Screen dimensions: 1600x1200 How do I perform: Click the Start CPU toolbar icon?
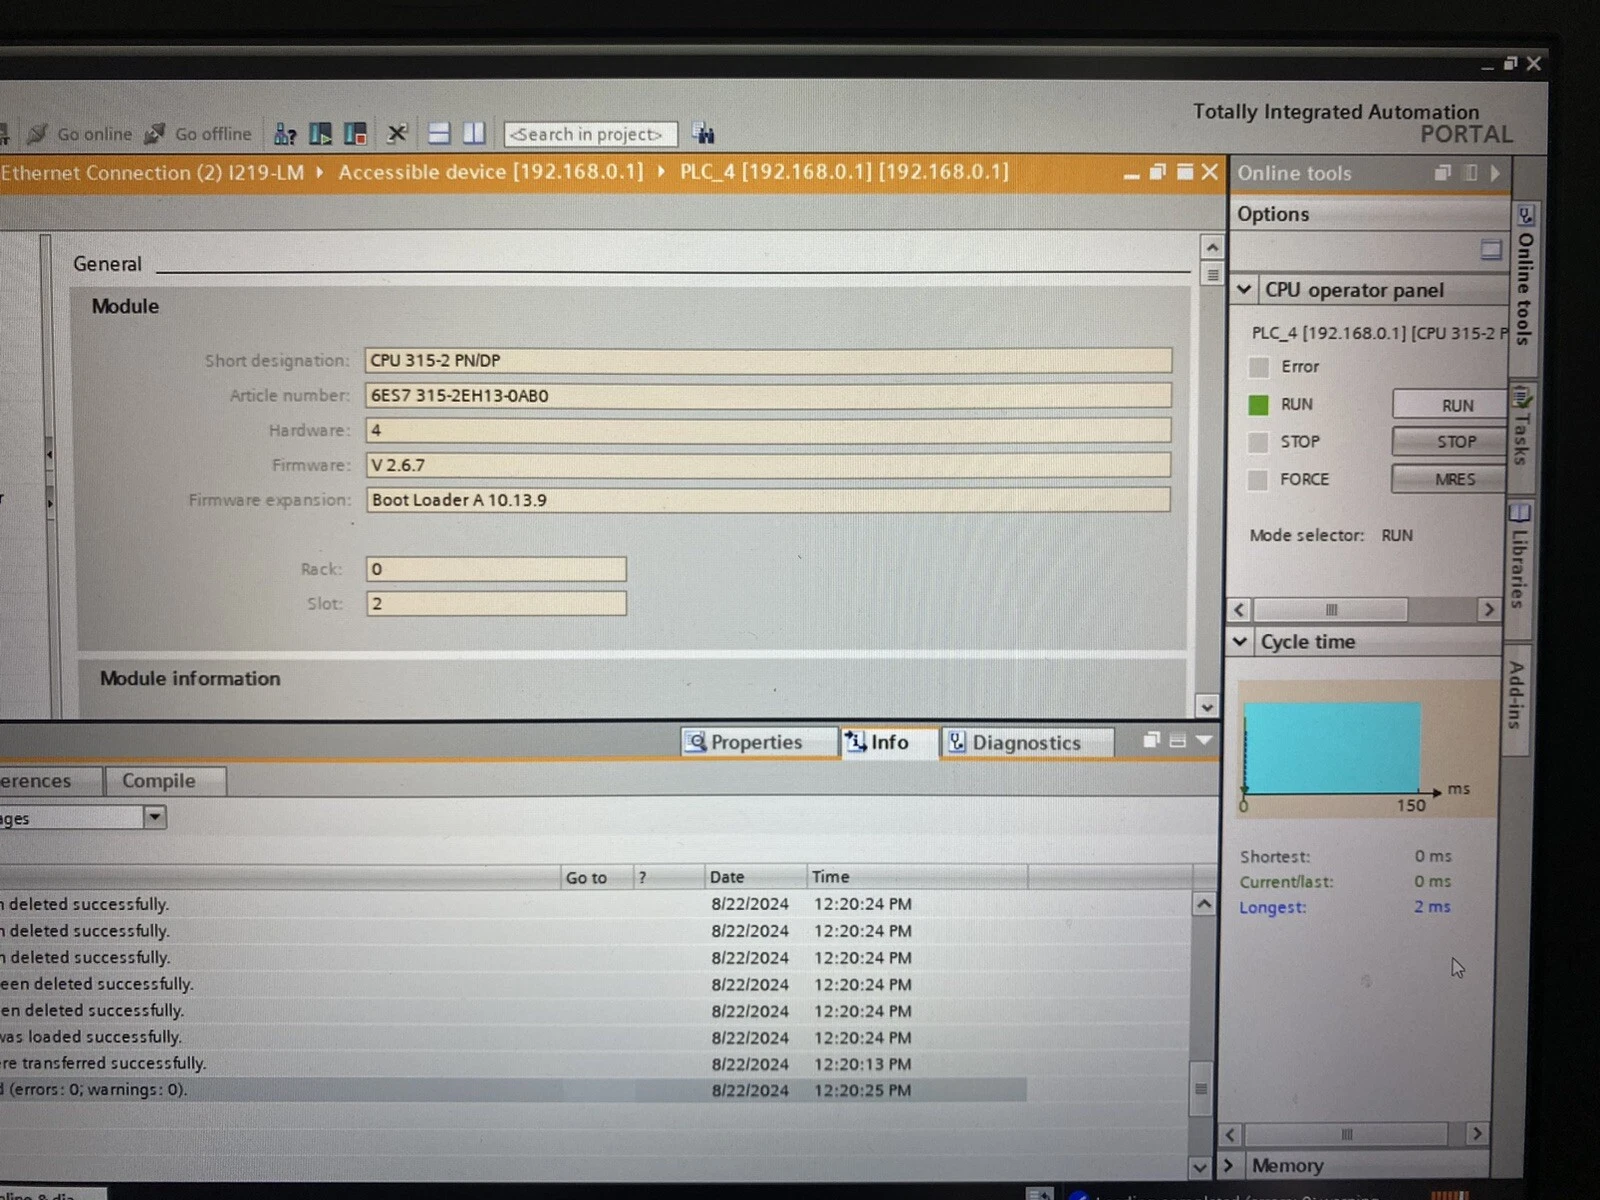click(321, 134)
